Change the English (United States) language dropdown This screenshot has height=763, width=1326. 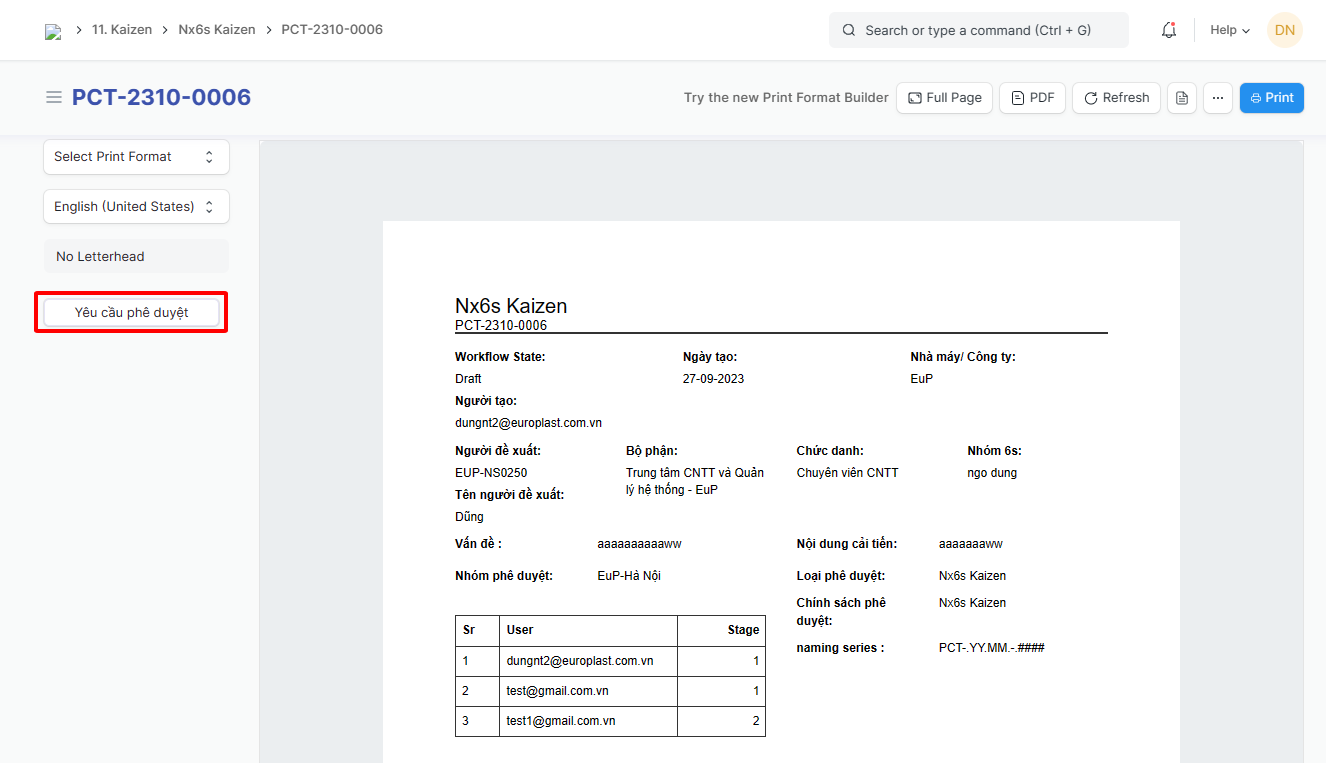pyautogui.click(x=136, y=207)
